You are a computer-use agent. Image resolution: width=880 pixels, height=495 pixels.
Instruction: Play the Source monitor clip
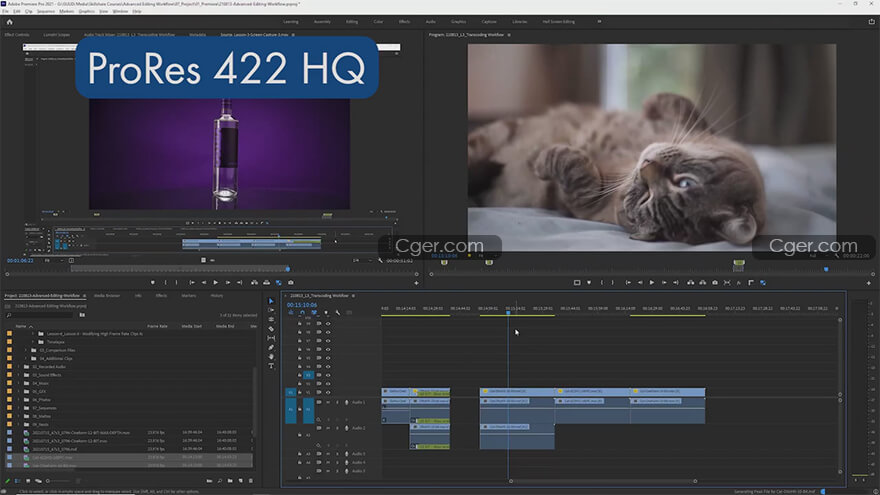pyautogui.click(x=216, y=283)
